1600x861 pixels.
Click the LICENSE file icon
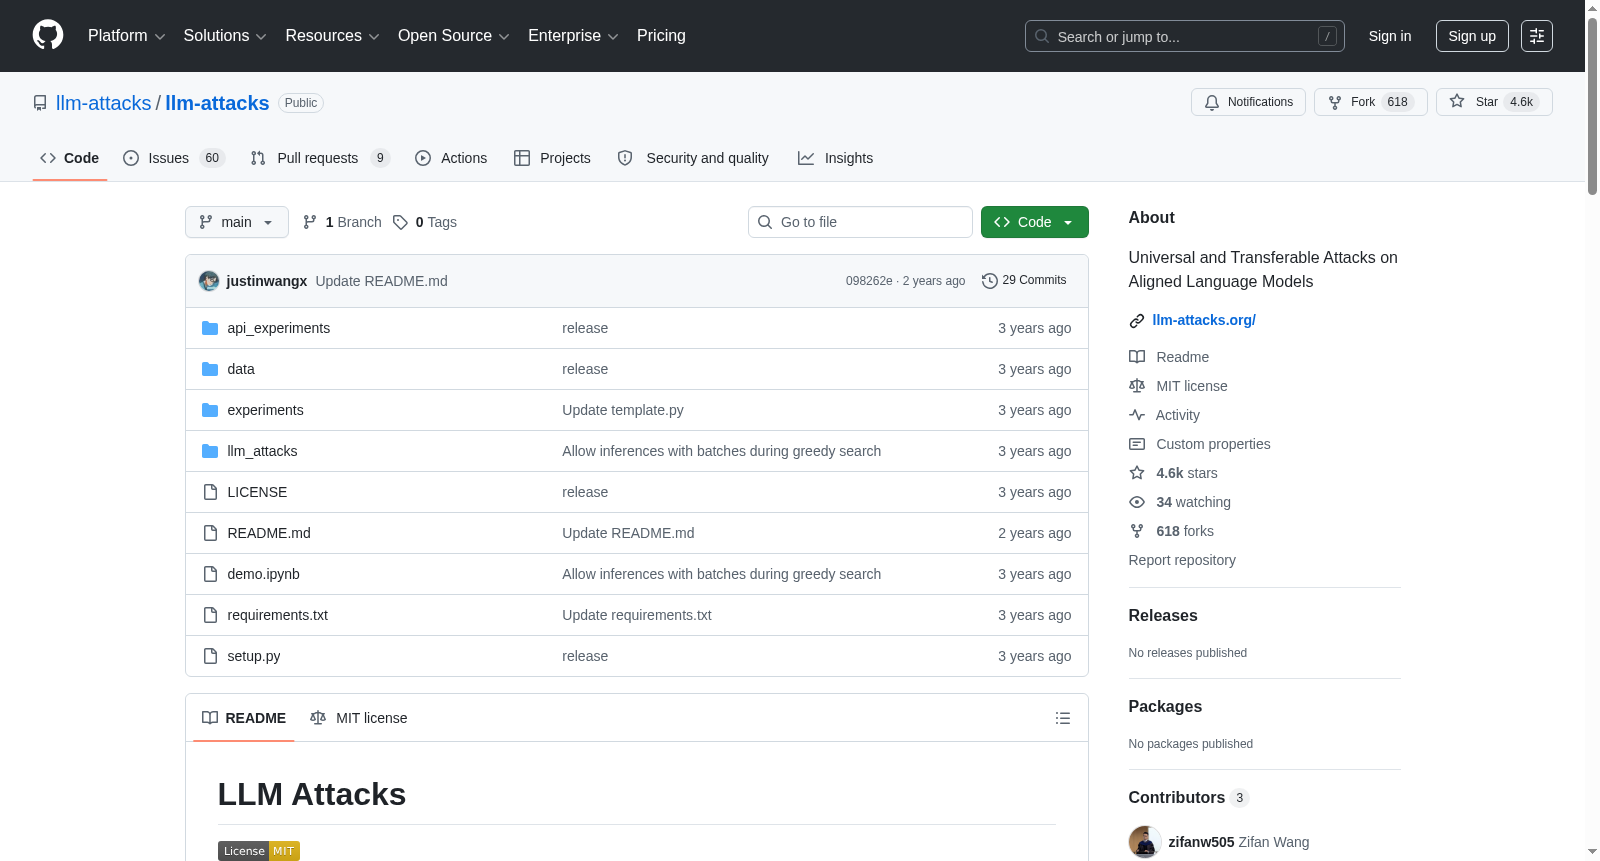(x=210, y=492)
